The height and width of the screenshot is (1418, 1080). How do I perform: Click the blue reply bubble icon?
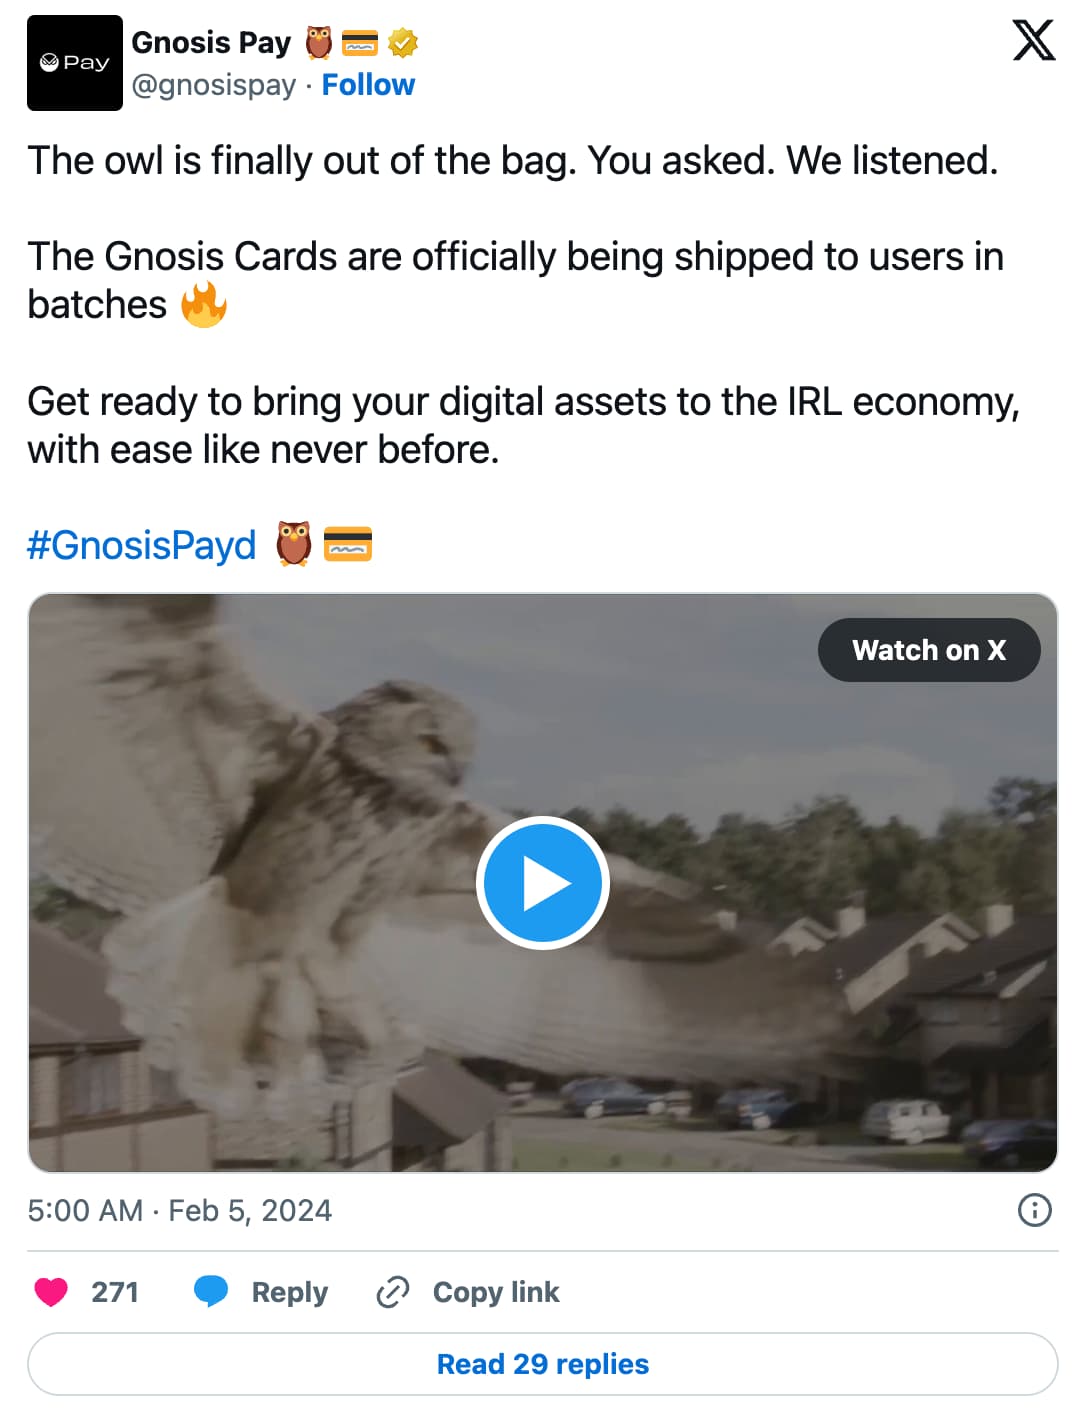[x=211, y=1292]
